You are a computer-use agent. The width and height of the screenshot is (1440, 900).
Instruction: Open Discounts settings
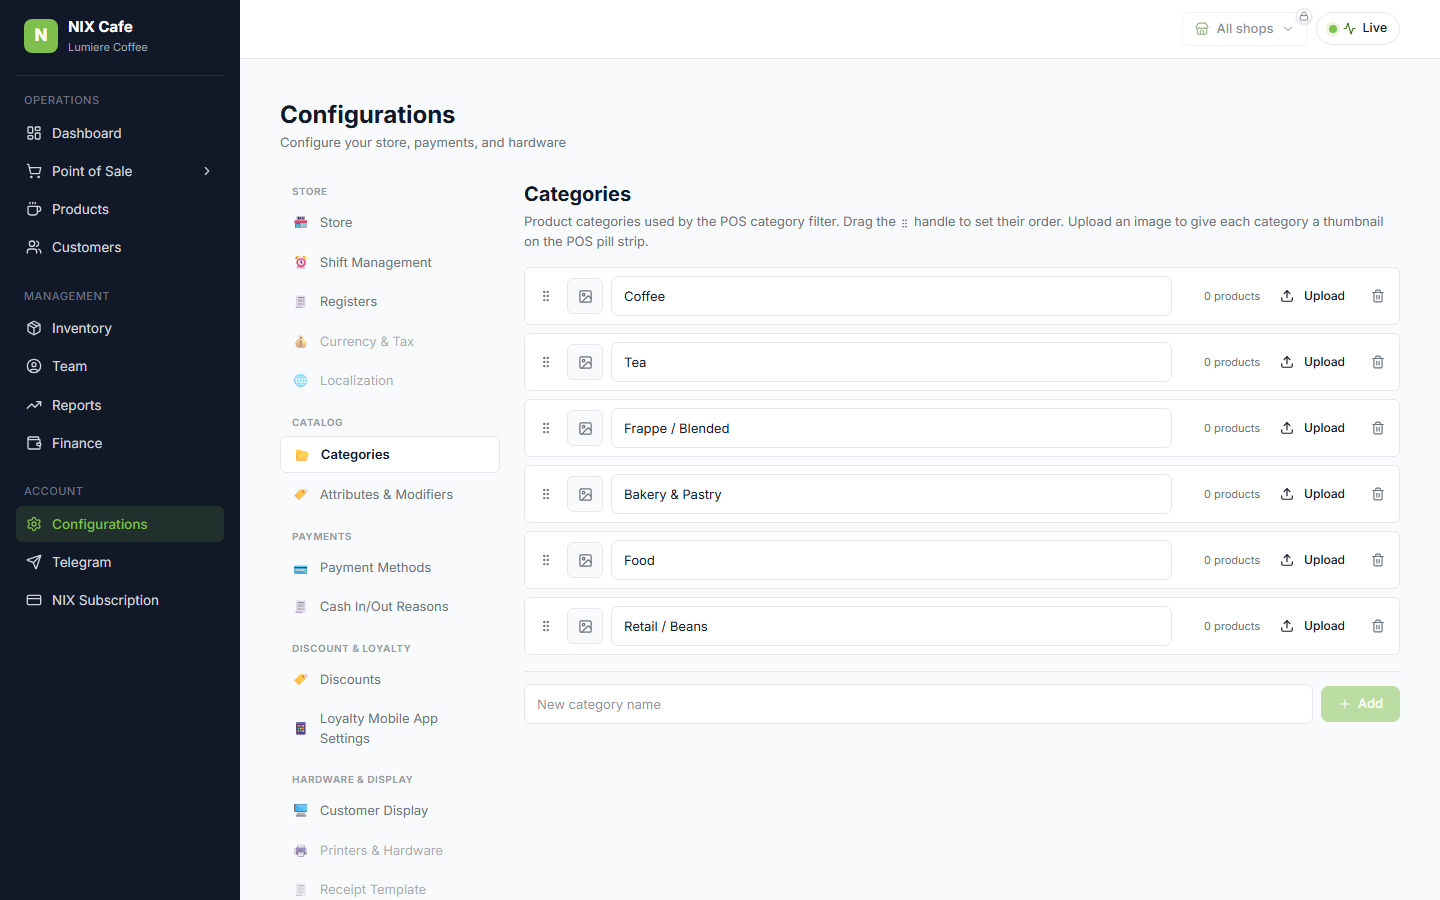(390, 679)
